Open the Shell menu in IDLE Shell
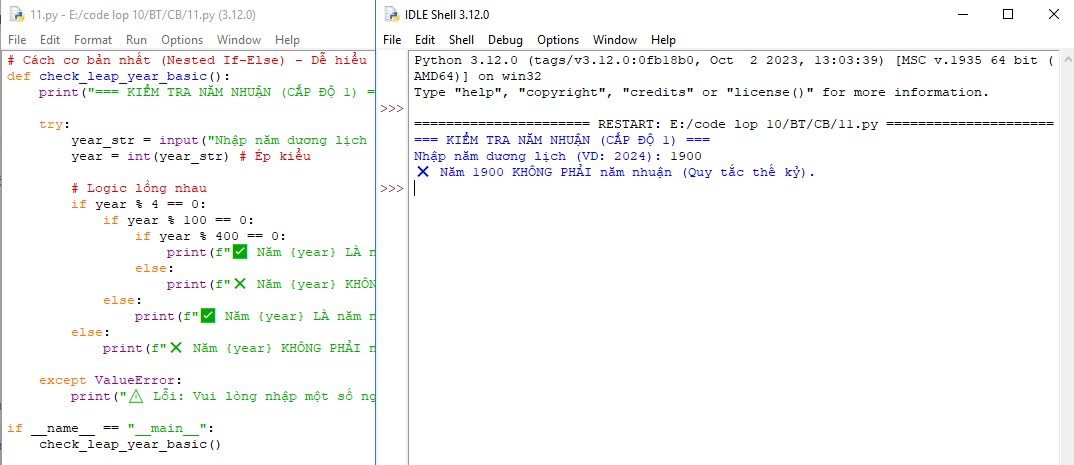 [x=461, y=40]
